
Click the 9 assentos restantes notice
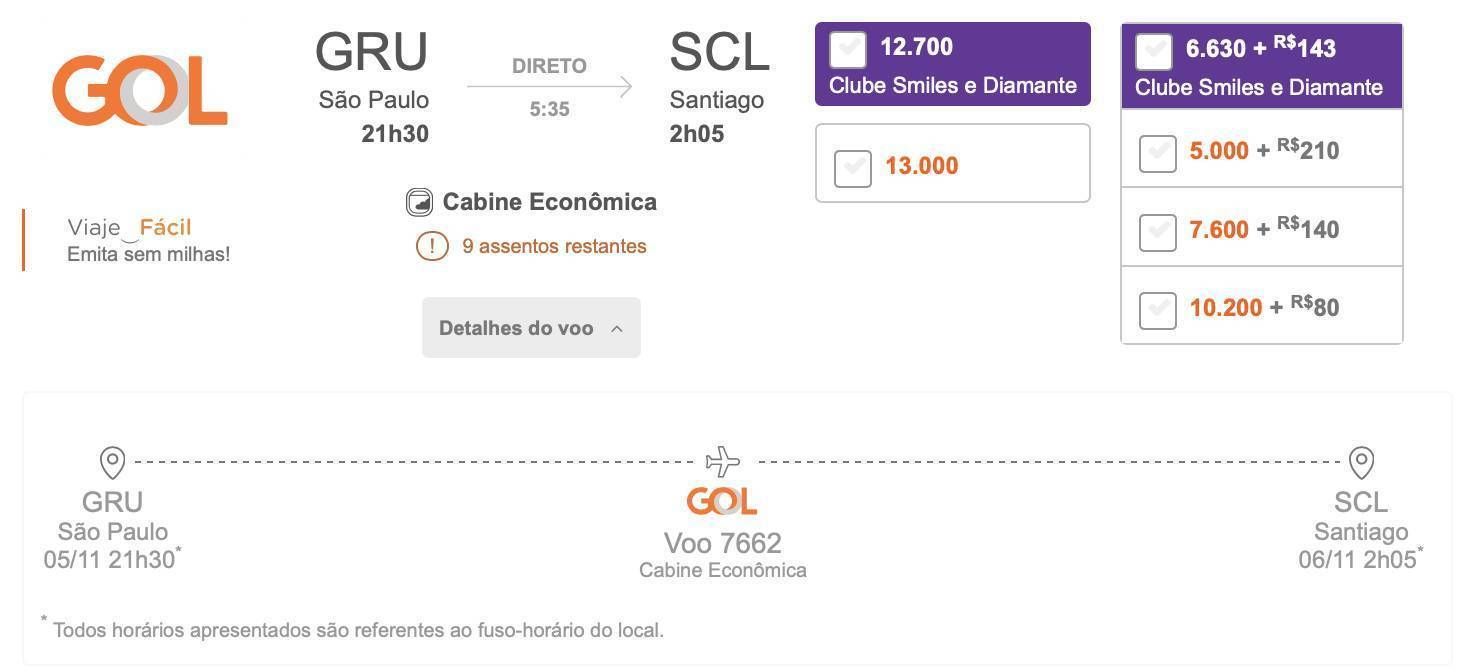tap(554, 246)
